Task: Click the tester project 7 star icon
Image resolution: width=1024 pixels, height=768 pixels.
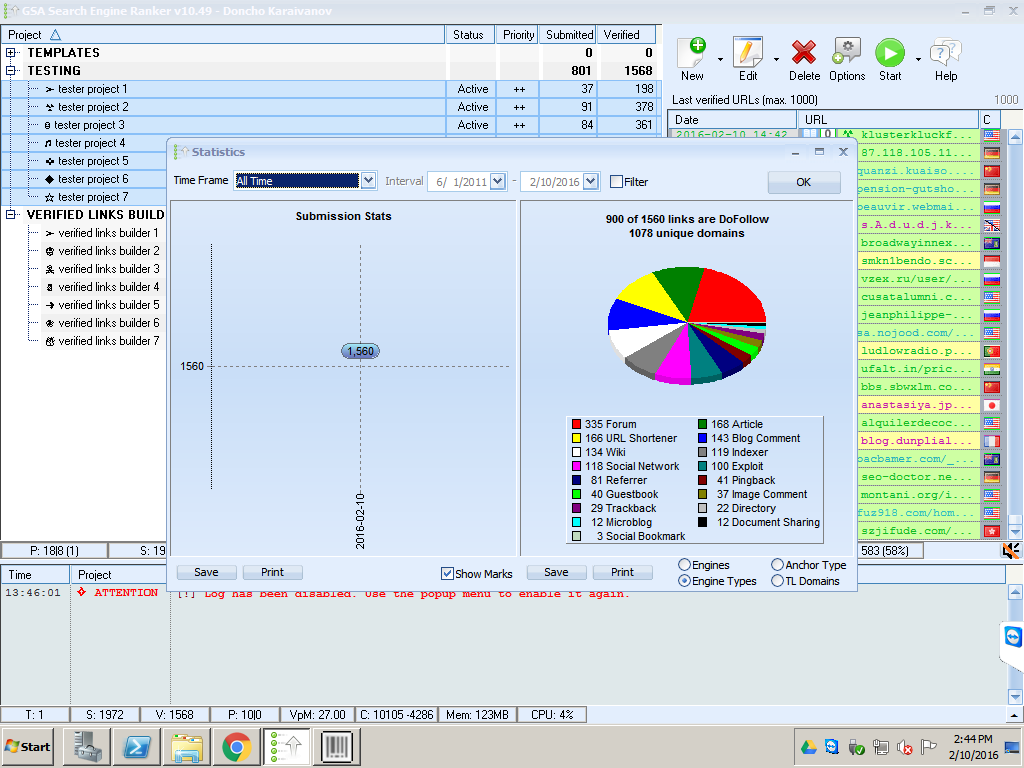Action: [50, 197]
